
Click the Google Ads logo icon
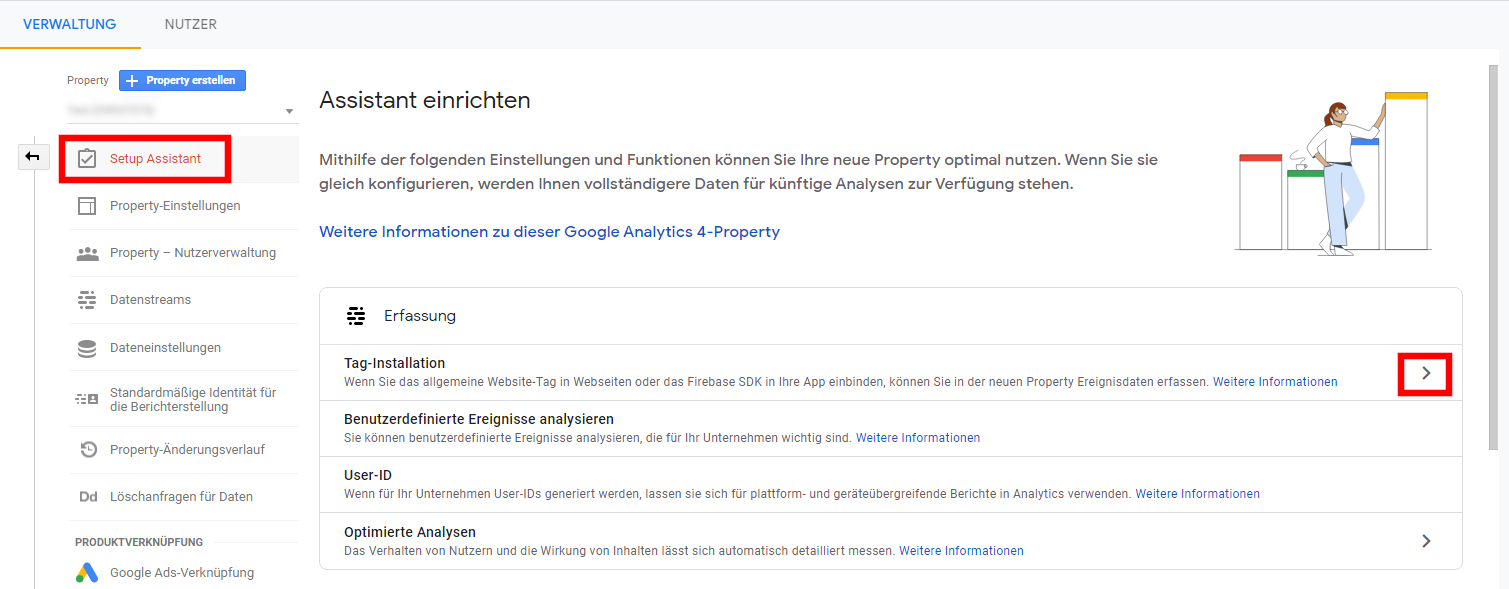(87, 573)
